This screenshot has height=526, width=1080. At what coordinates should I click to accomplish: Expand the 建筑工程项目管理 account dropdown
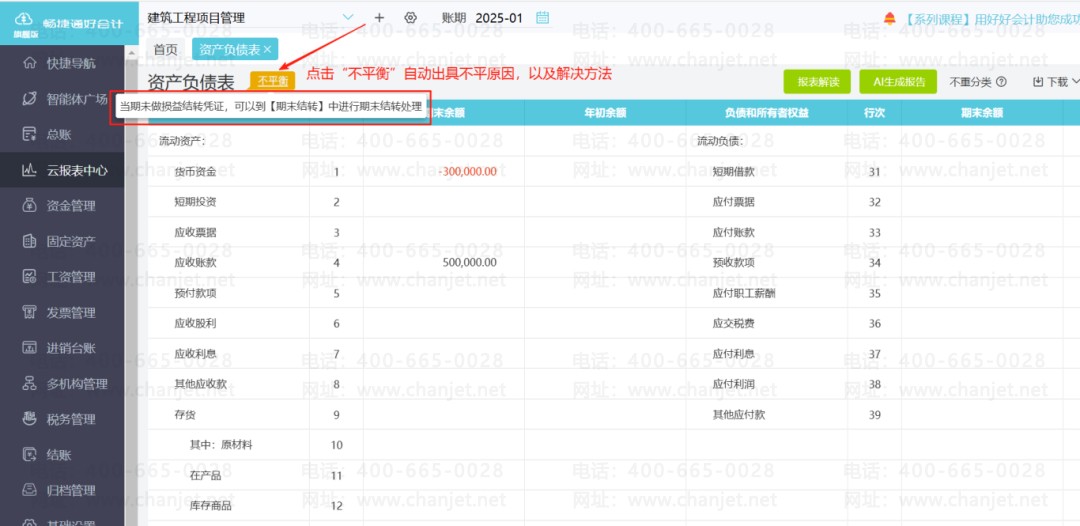pos(348,17)
